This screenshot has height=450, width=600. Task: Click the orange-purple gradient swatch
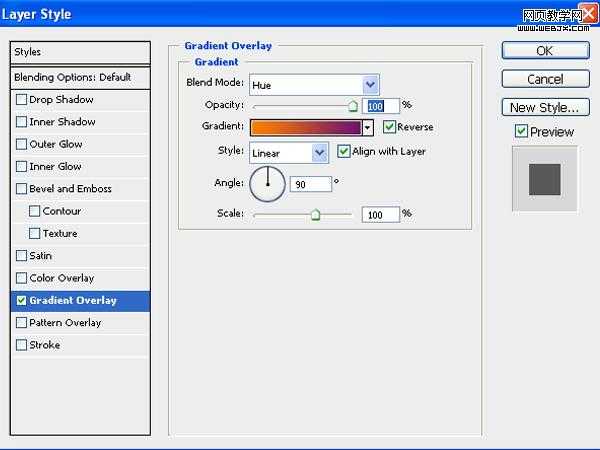pyautogui.click(x=305, y=128)
